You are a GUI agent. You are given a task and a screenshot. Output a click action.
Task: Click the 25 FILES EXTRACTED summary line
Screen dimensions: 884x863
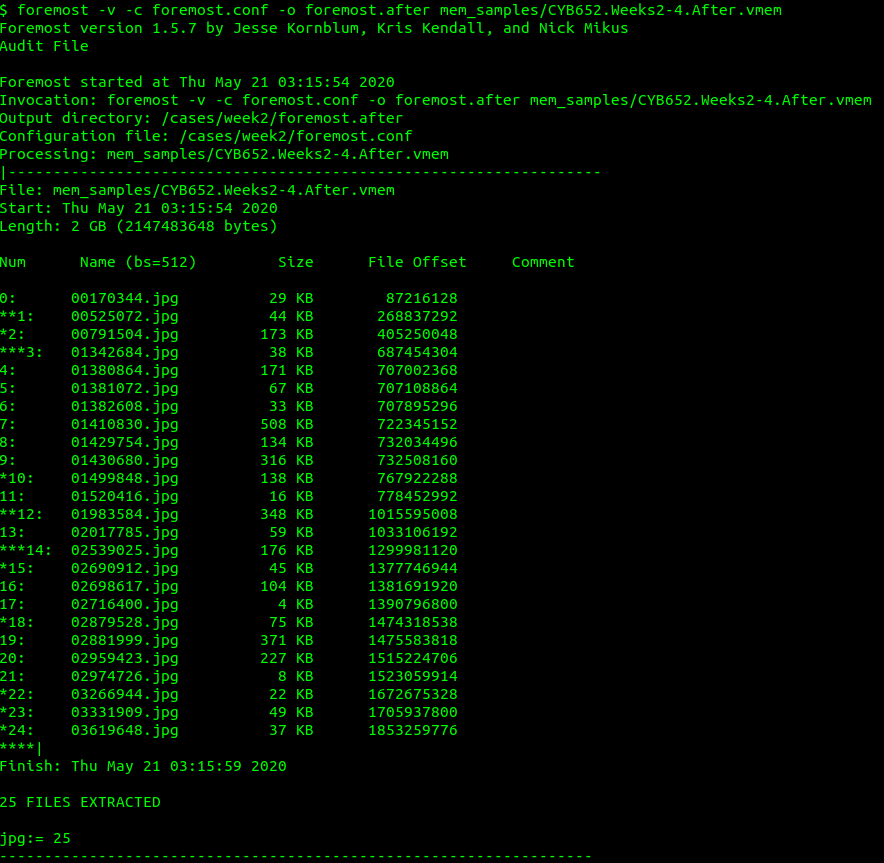click(x=79, y=801)
